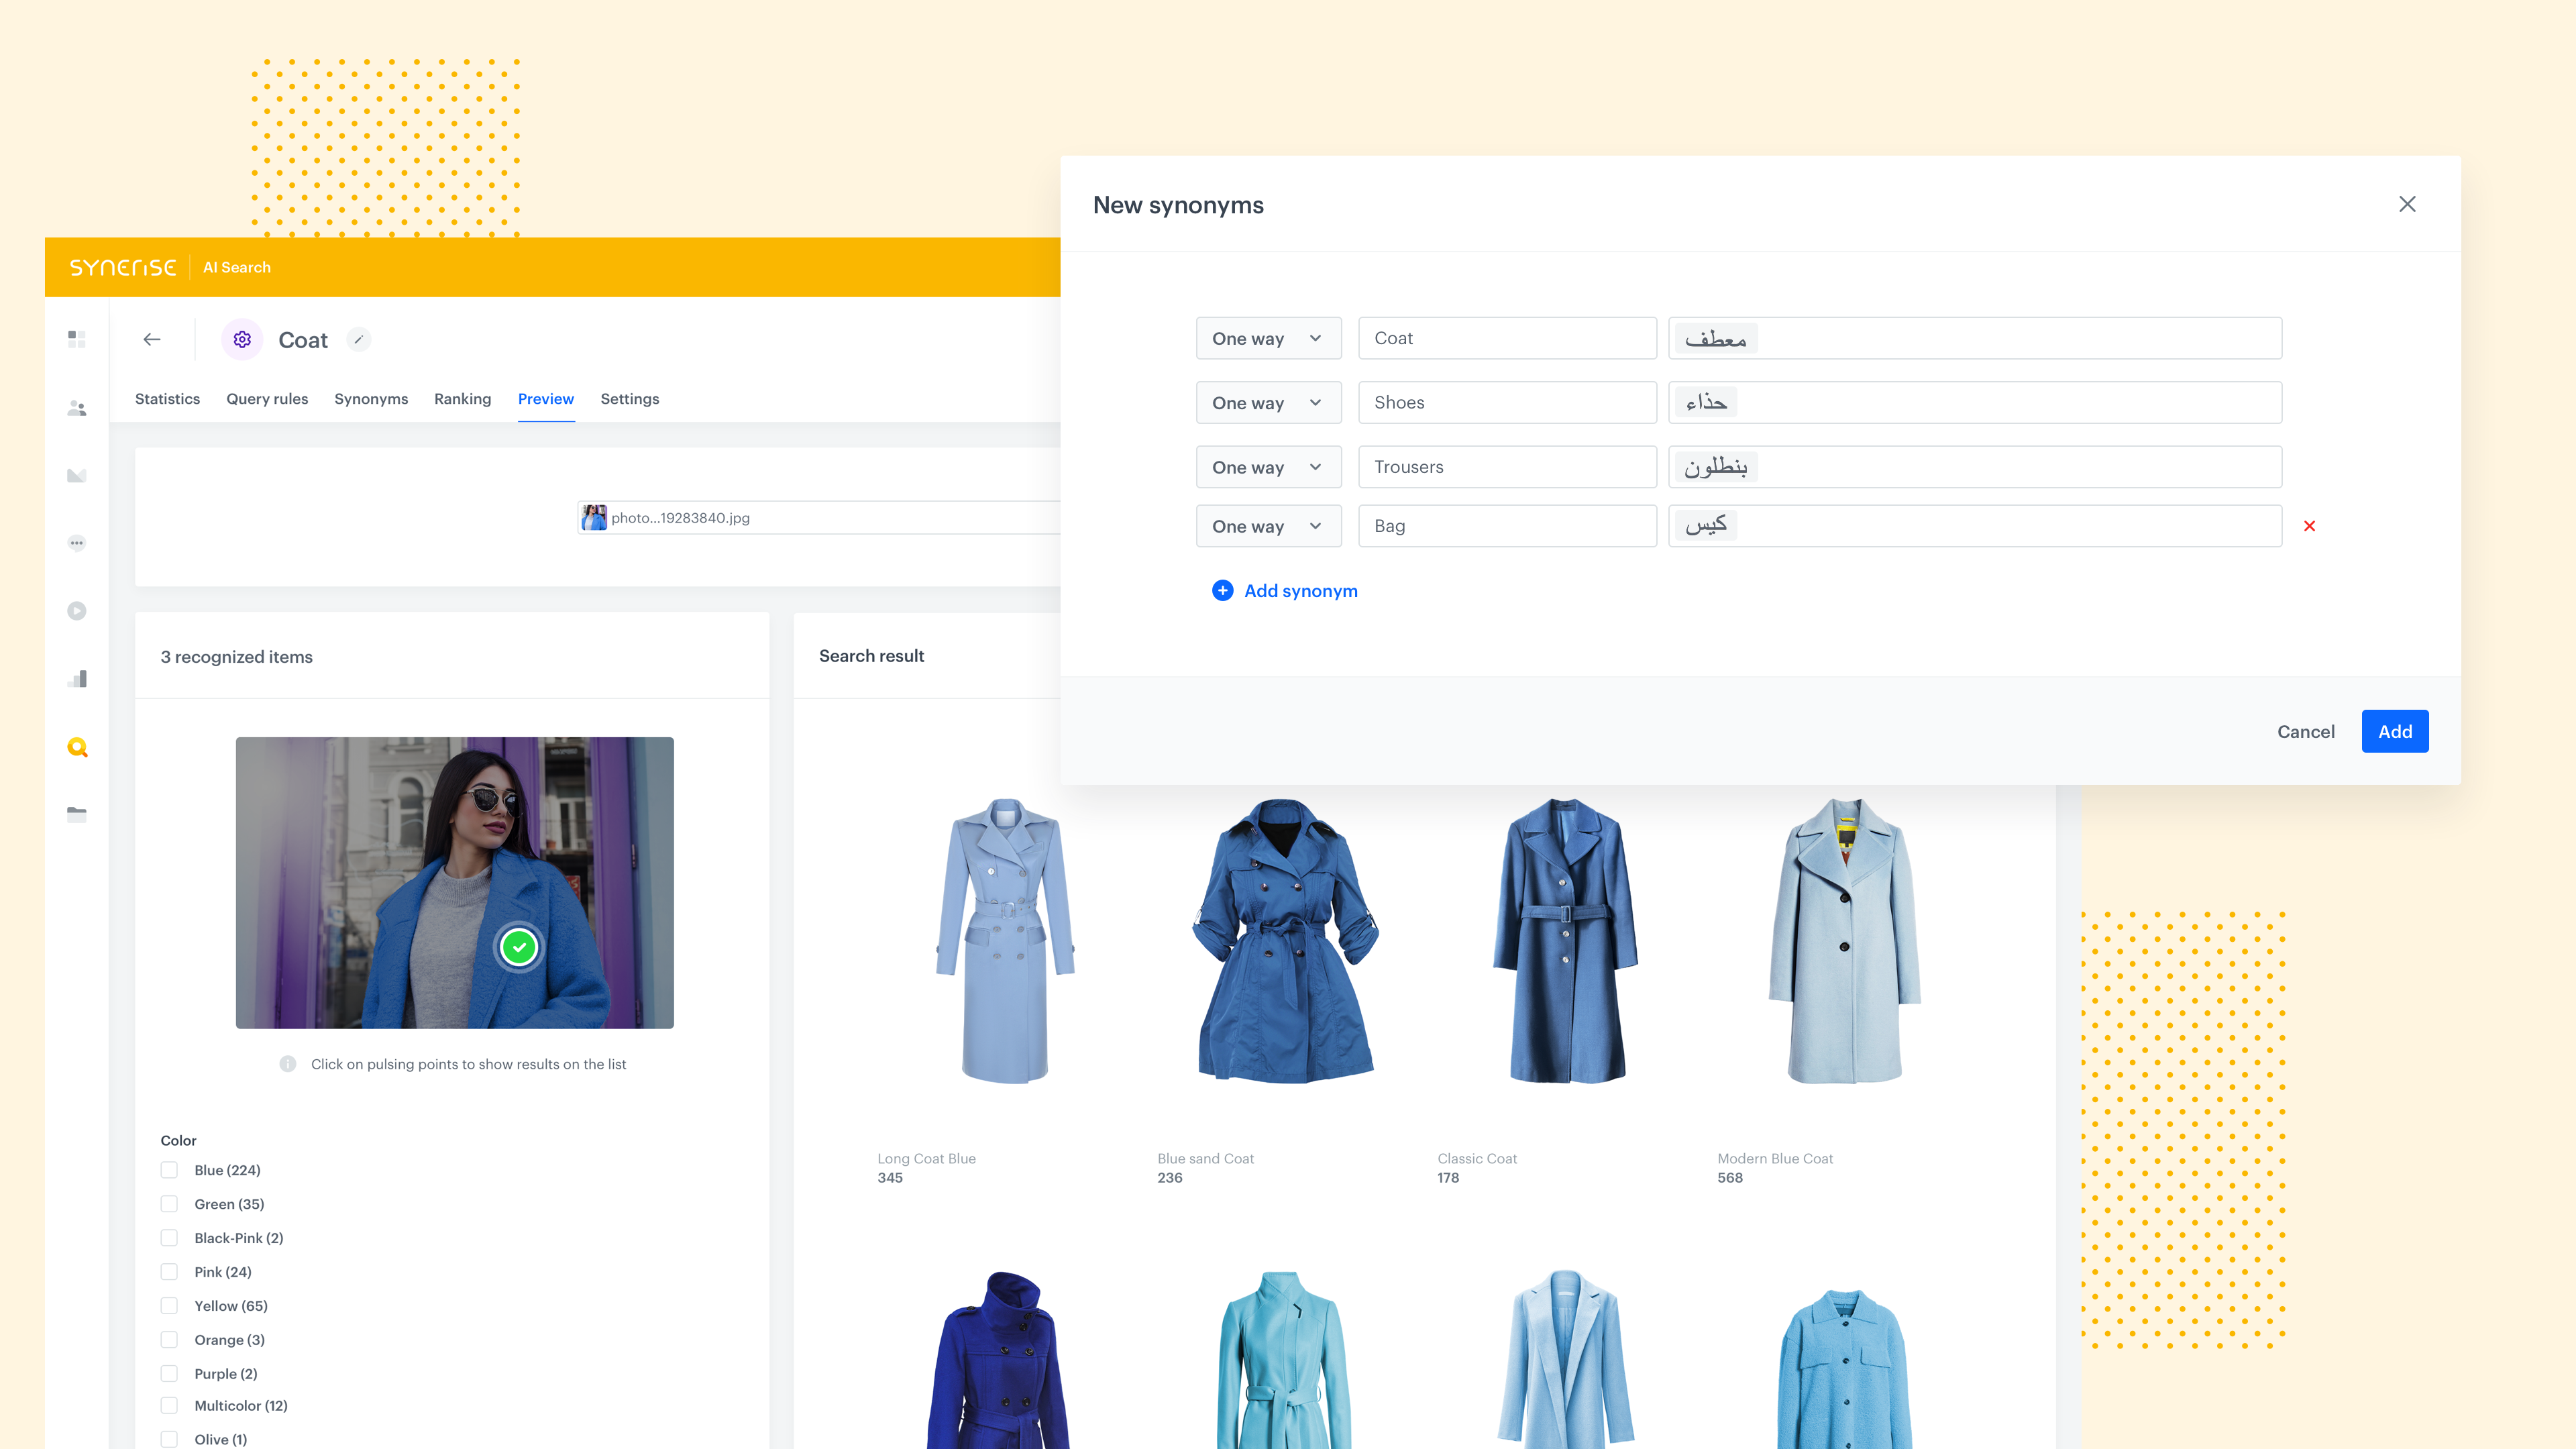Toggle the Yellow (65) color checkbox
This screenshot has height=1449, width=2576.
tap(169, 1306)
